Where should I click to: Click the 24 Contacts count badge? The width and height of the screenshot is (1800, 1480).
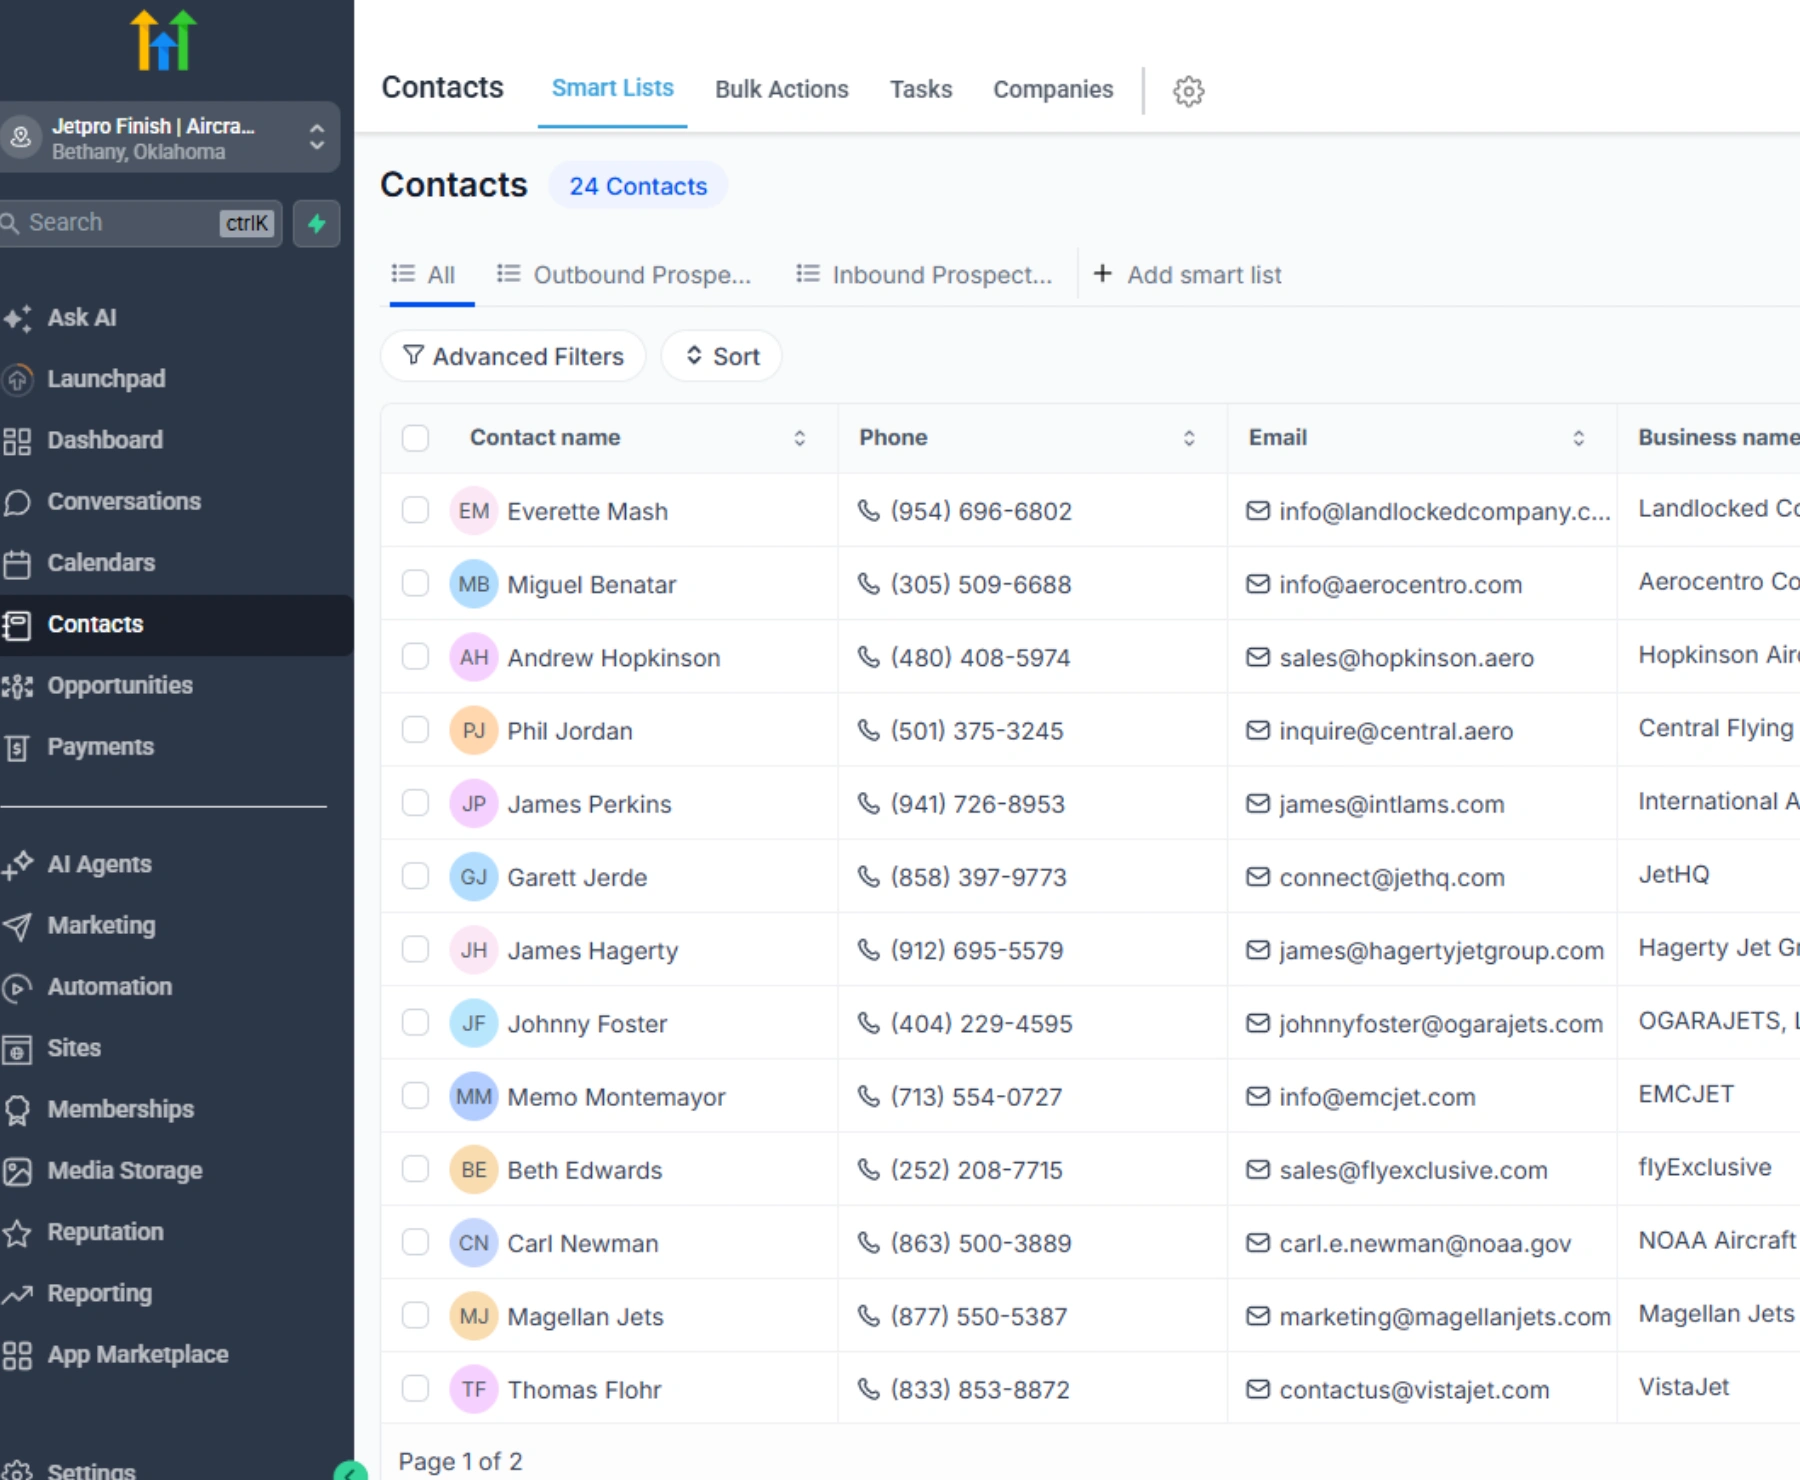click(638, 186)
